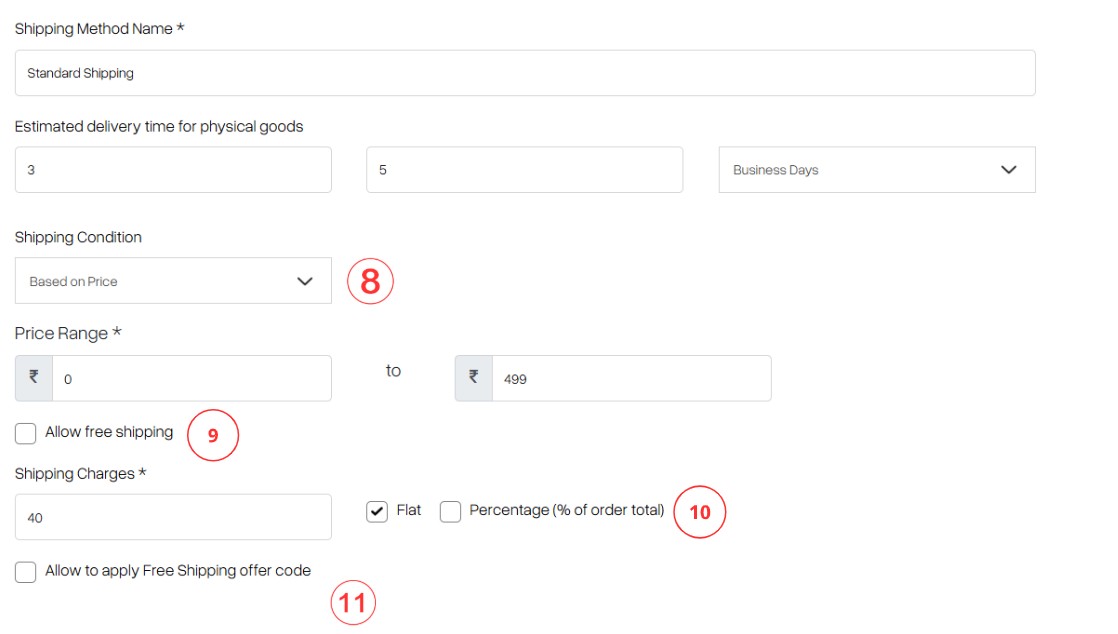Viewport: 1118px width, 634px height.
Task: Enable the Allow free shipping checkbox
Action: [26, 433]
